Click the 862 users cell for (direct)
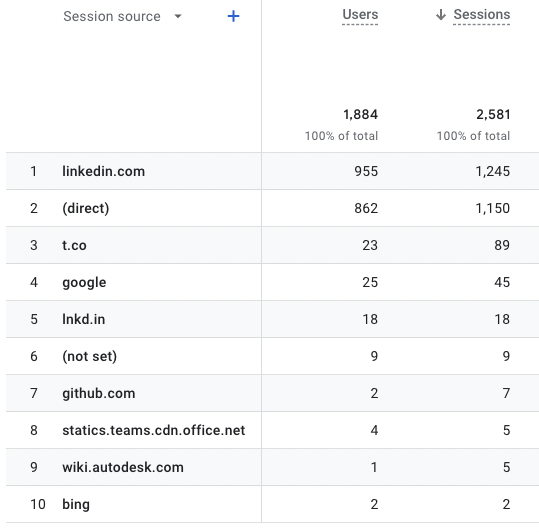The image size is (539, 532). pyautogui.click(x=366, y=208)
